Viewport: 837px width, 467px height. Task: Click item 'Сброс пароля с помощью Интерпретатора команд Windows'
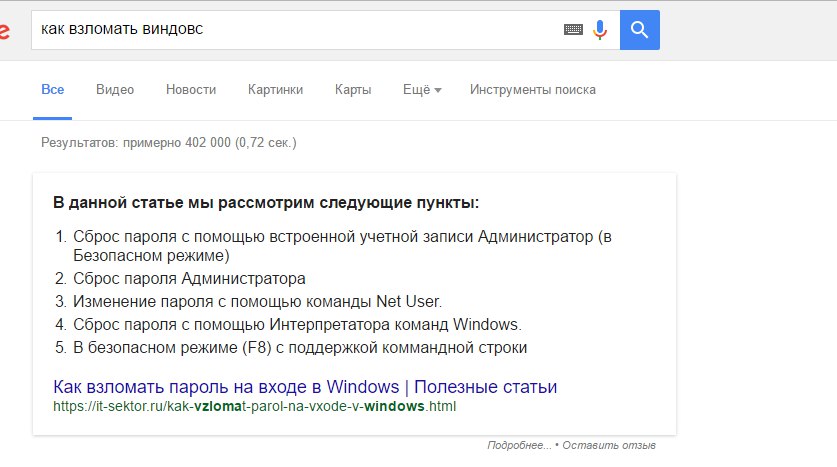click(x=297, y=324)
